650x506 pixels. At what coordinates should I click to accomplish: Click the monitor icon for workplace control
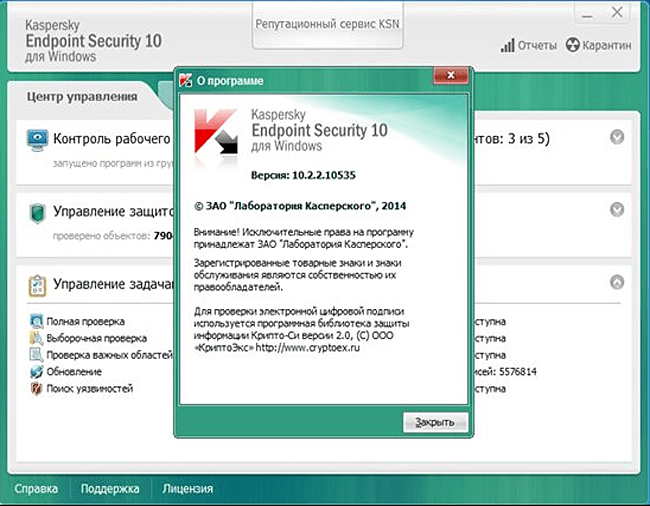(37, 138)
